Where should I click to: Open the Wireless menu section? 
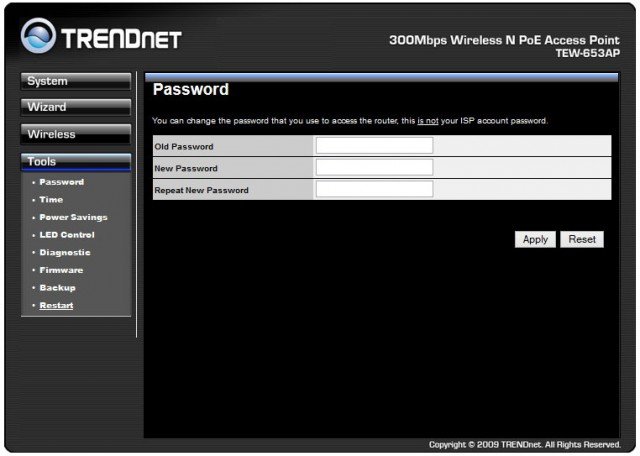click(76, 134)
